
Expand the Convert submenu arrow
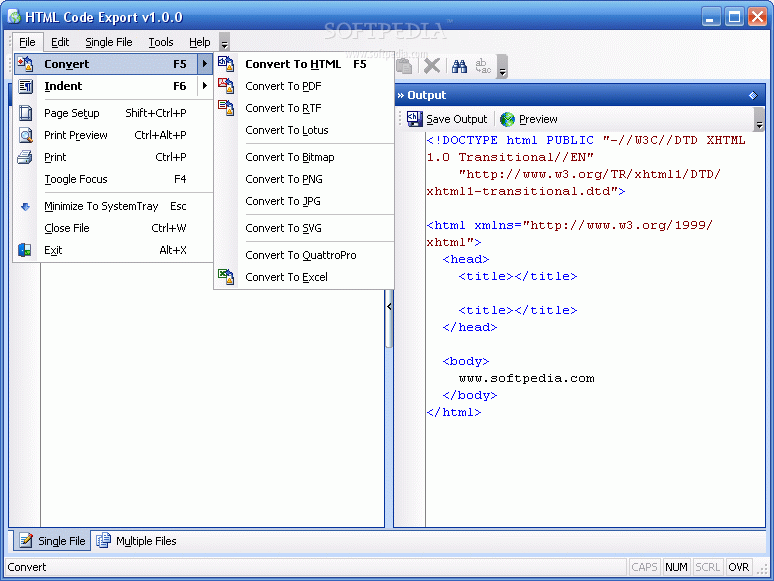pyautogui.click(x=204, y=64)
